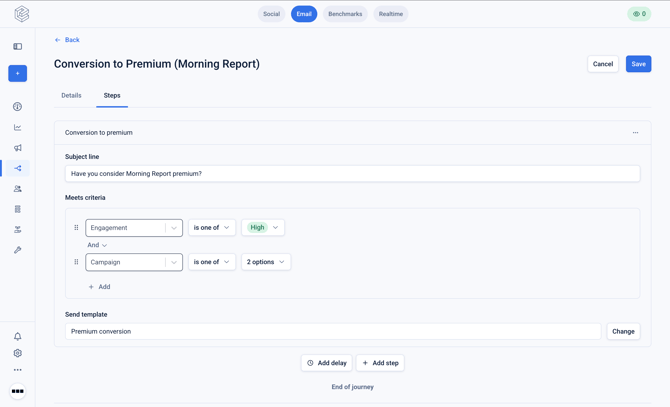Image resolution: width=670 pixels, height=407 pixels.
Task: Grab the drag handle for Campaign row
Action: tap(76, 262)
